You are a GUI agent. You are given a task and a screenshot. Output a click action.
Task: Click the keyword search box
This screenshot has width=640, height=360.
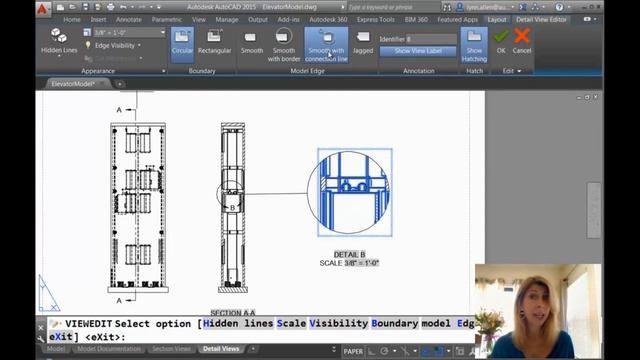(393, 7)
